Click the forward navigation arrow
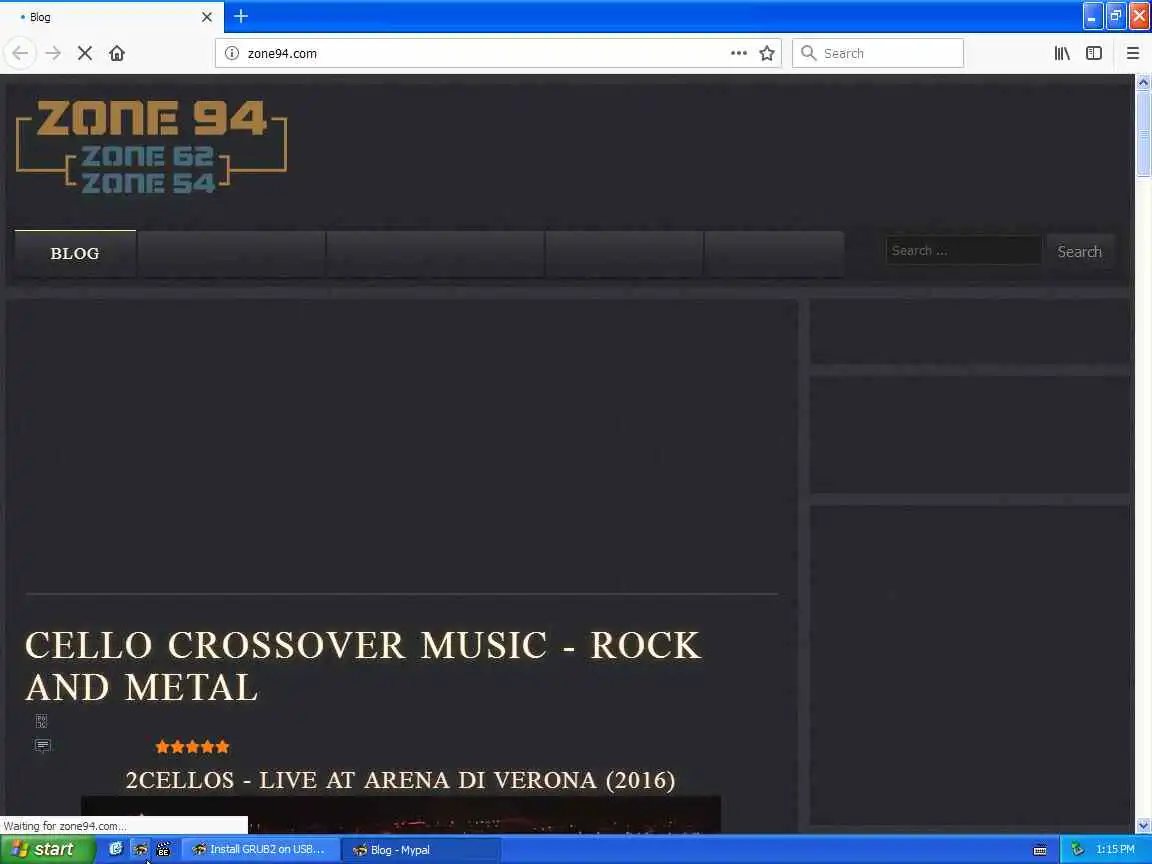 pyautogui.click(x=53, y=53)
